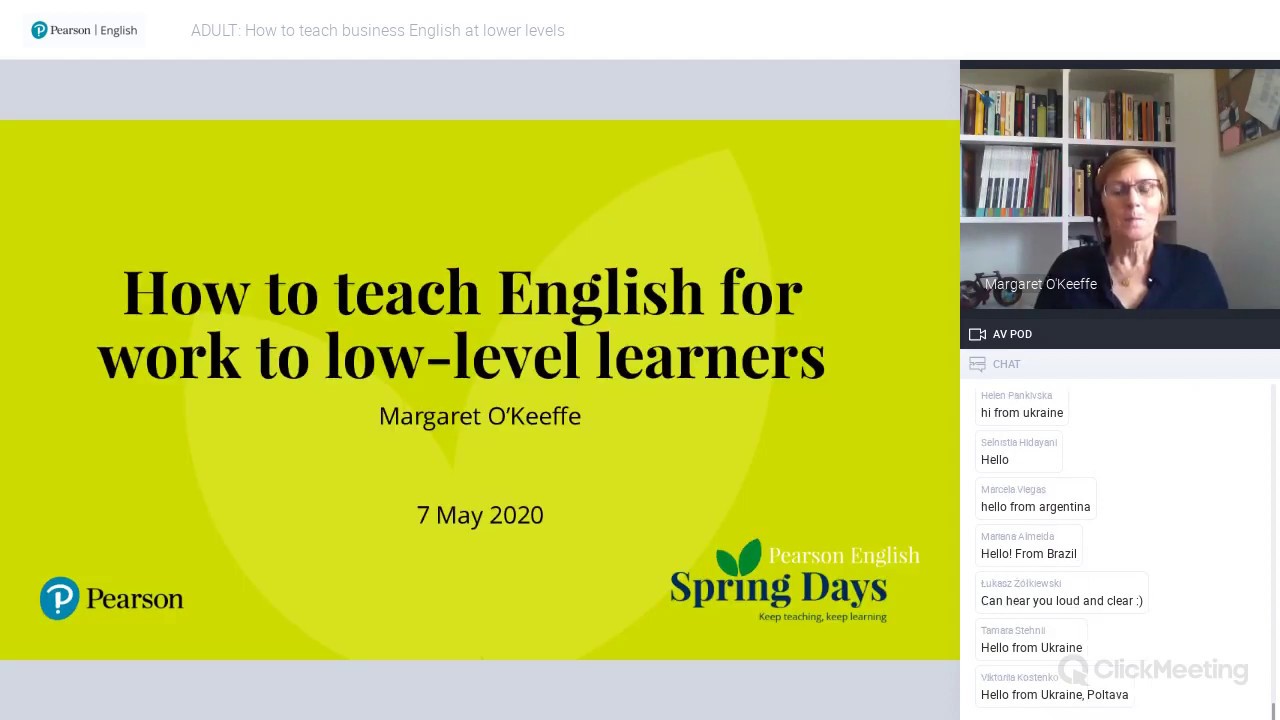This screenshot has height=720, width=1280.
Task: Click the presenter webcam video
Action: [1120, 189]
